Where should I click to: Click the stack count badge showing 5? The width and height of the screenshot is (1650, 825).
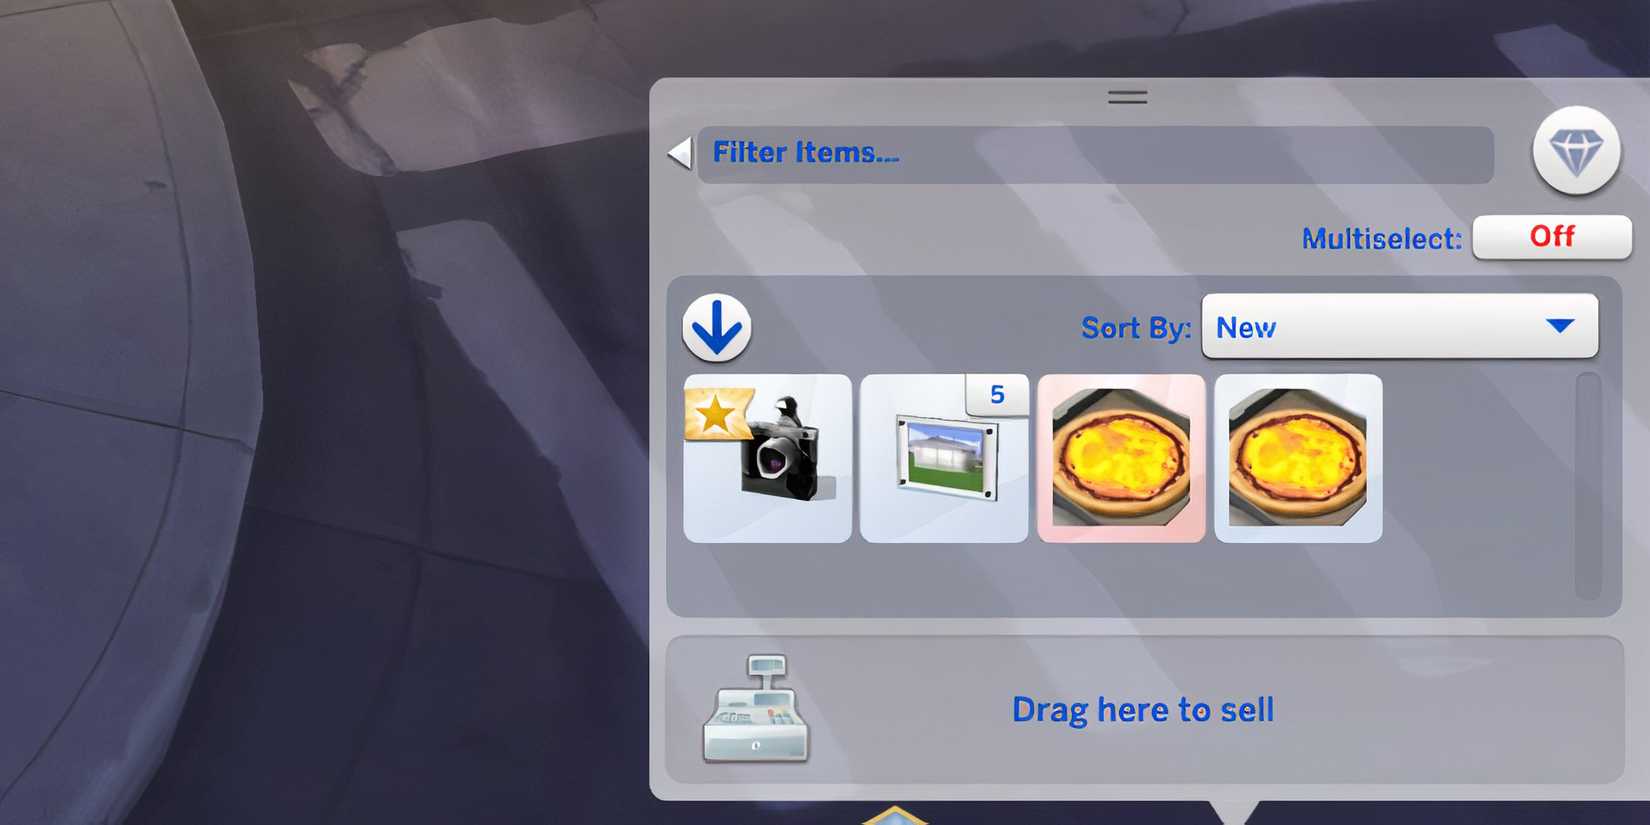click(x=997, y=394)
